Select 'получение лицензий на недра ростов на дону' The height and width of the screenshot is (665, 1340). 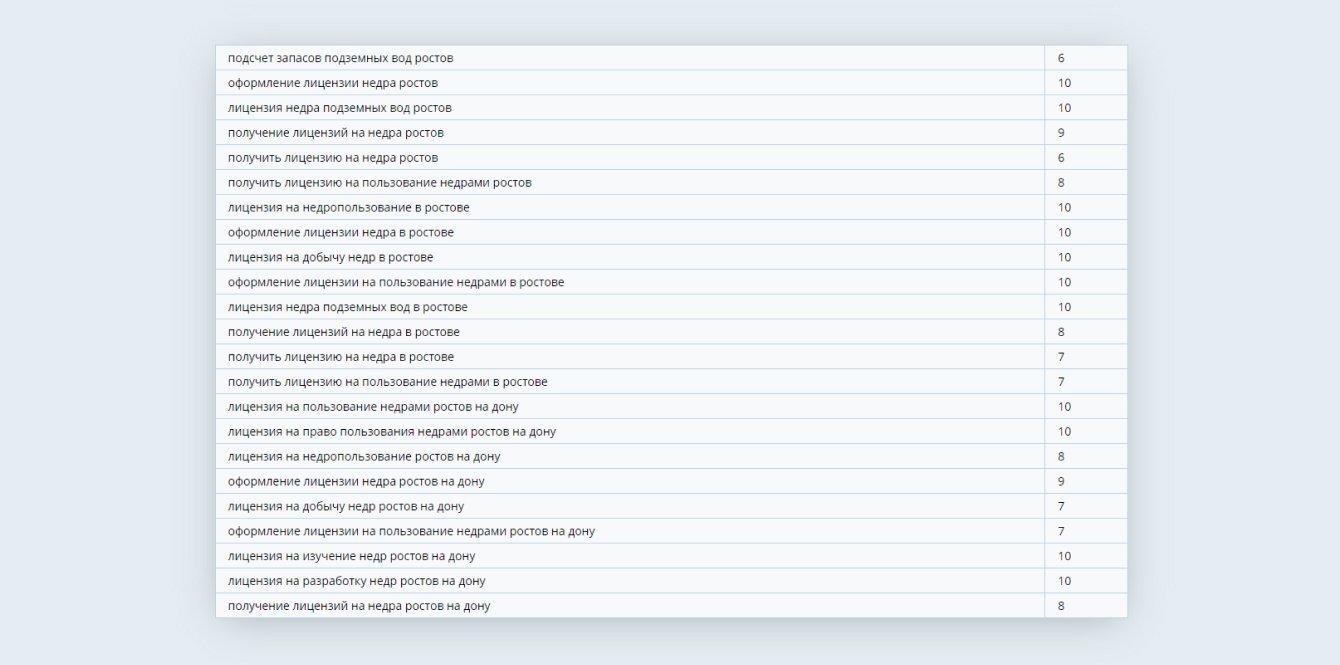coord(359,606)
